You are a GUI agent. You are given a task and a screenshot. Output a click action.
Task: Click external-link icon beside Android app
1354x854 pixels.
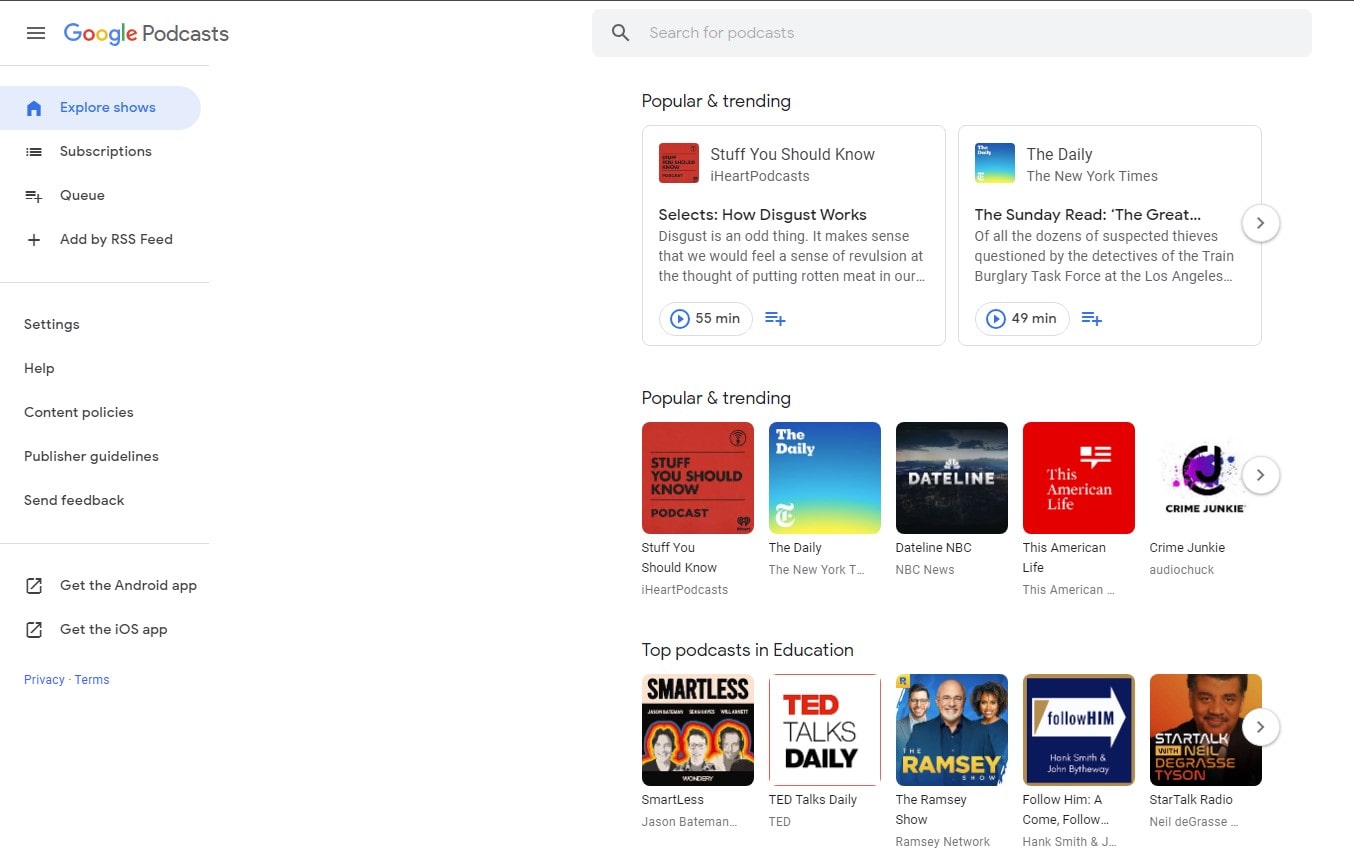click(x=34, y=586)
